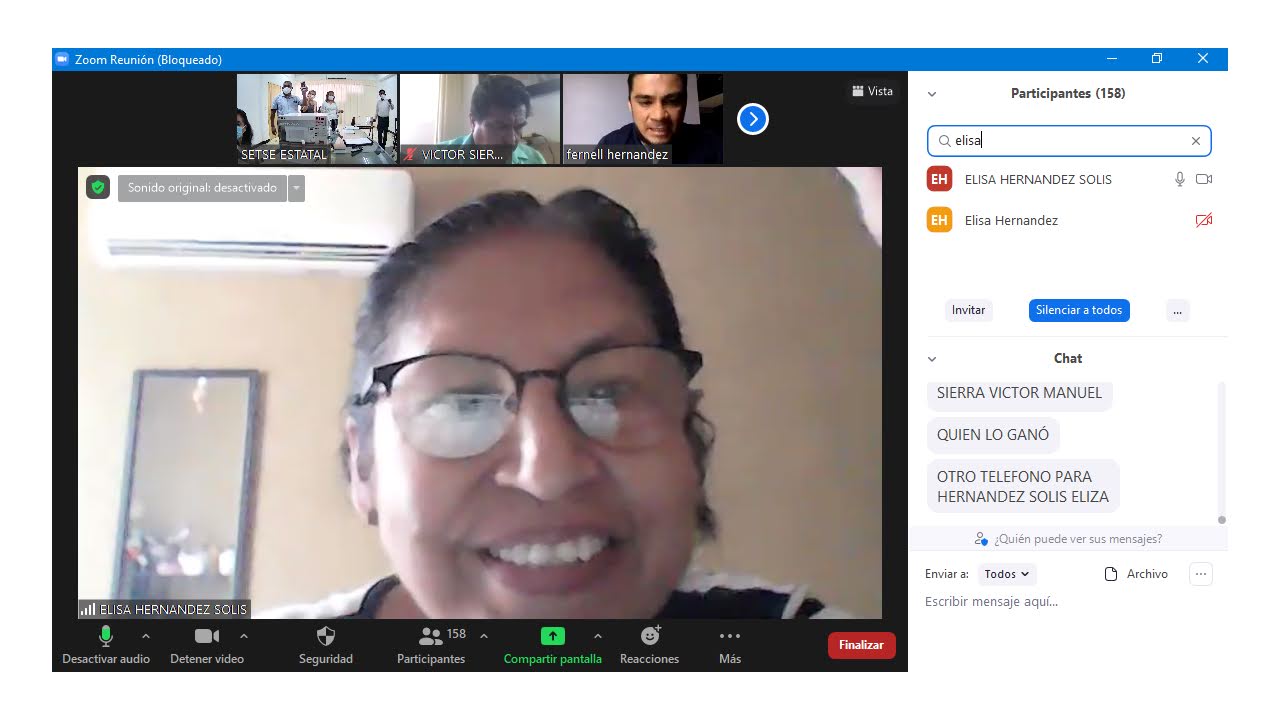Click the Invitar button
The height and width of the screenshot is (720, 1280).
[x=969, y=310]
